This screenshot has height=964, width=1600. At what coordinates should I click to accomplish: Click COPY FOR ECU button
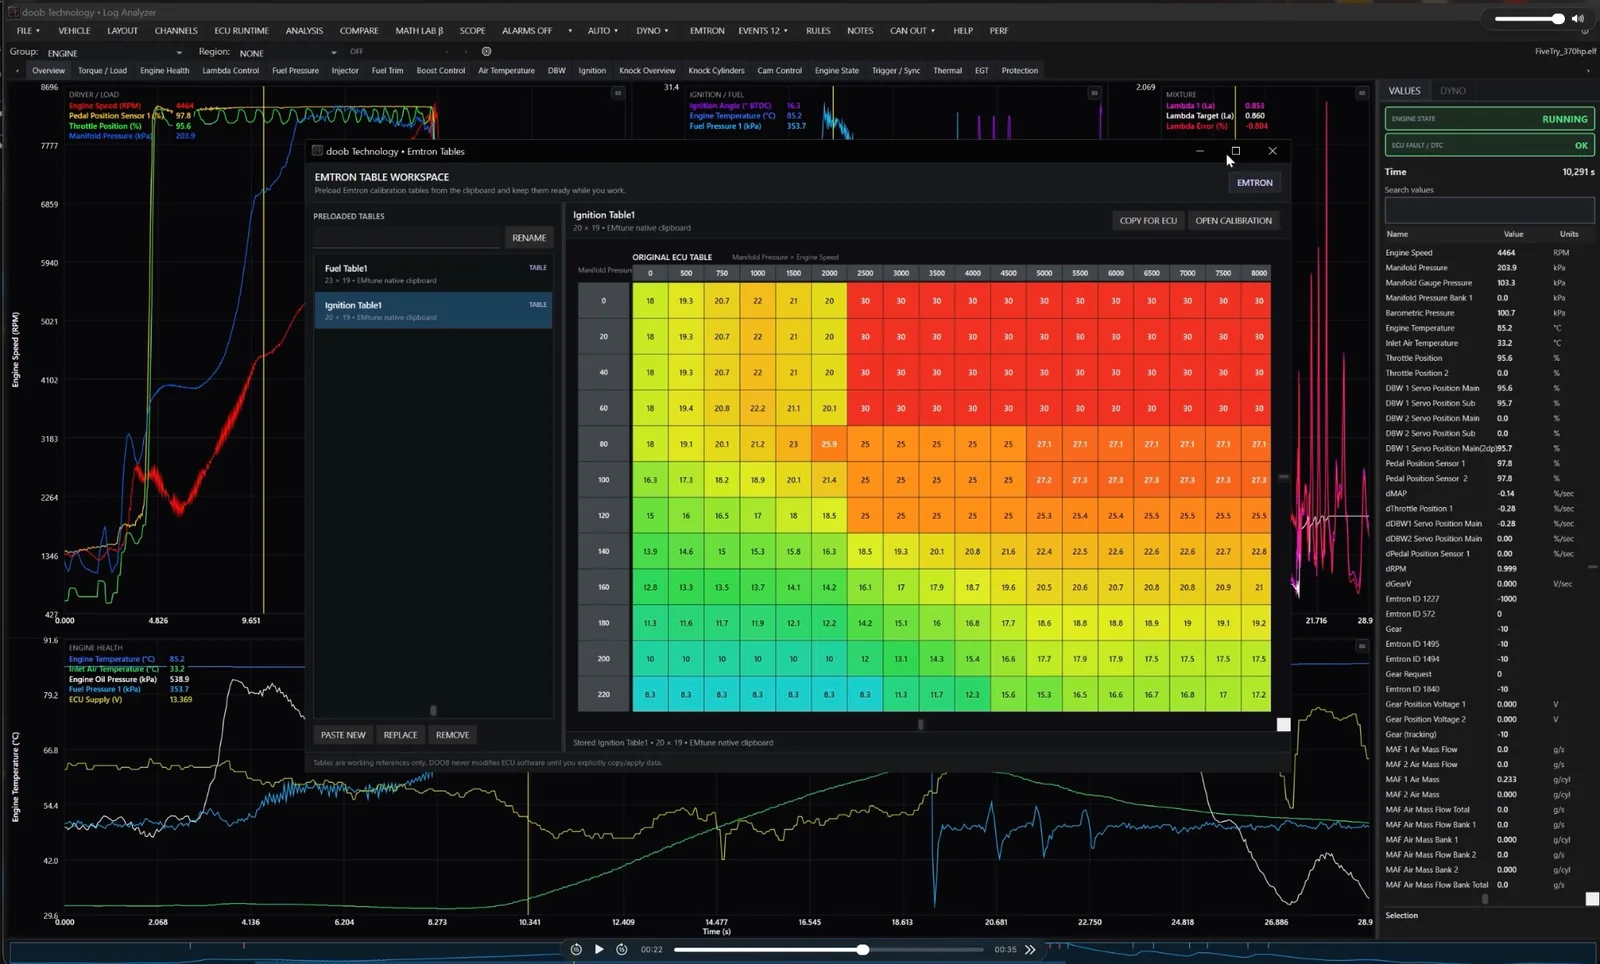[x=1148, y=221]
